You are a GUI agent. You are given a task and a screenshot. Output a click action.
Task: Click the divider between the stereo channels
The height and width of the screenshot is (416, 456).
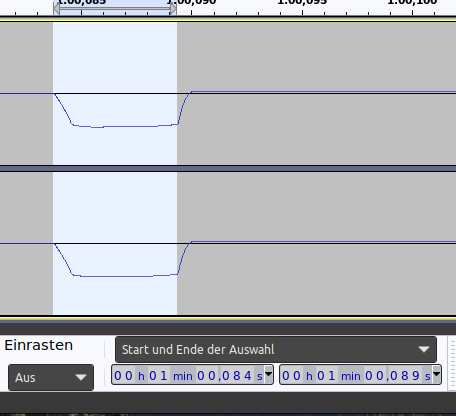[x=228, y=168]
